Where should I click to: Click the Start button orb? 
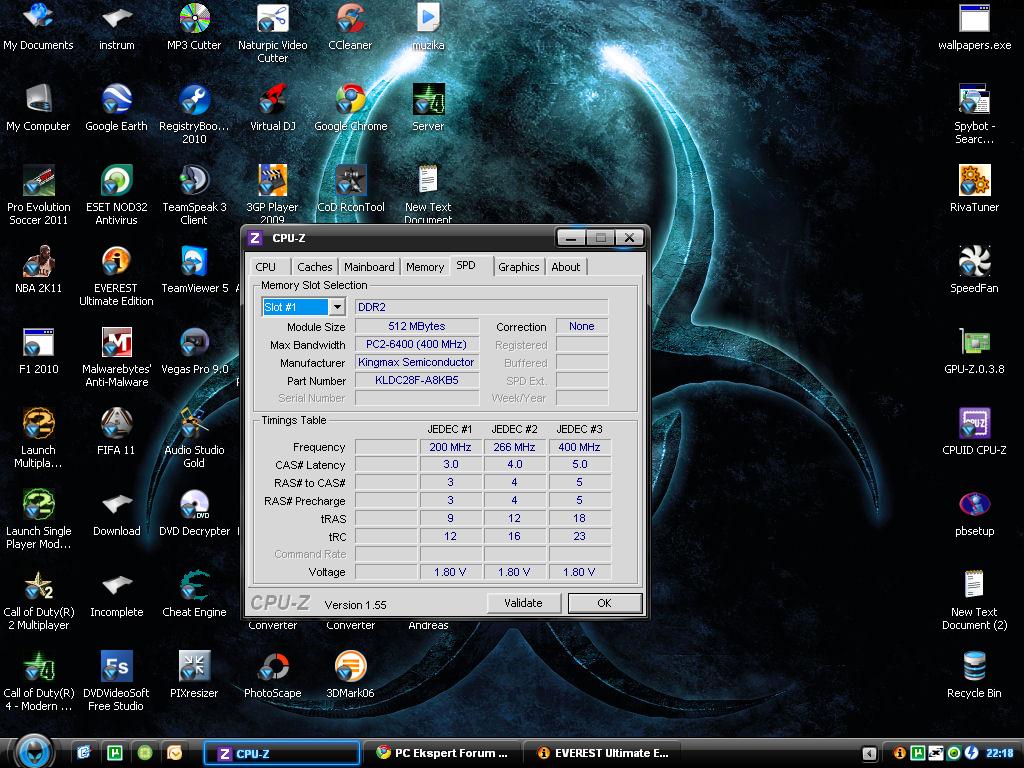tap(33, 750)
